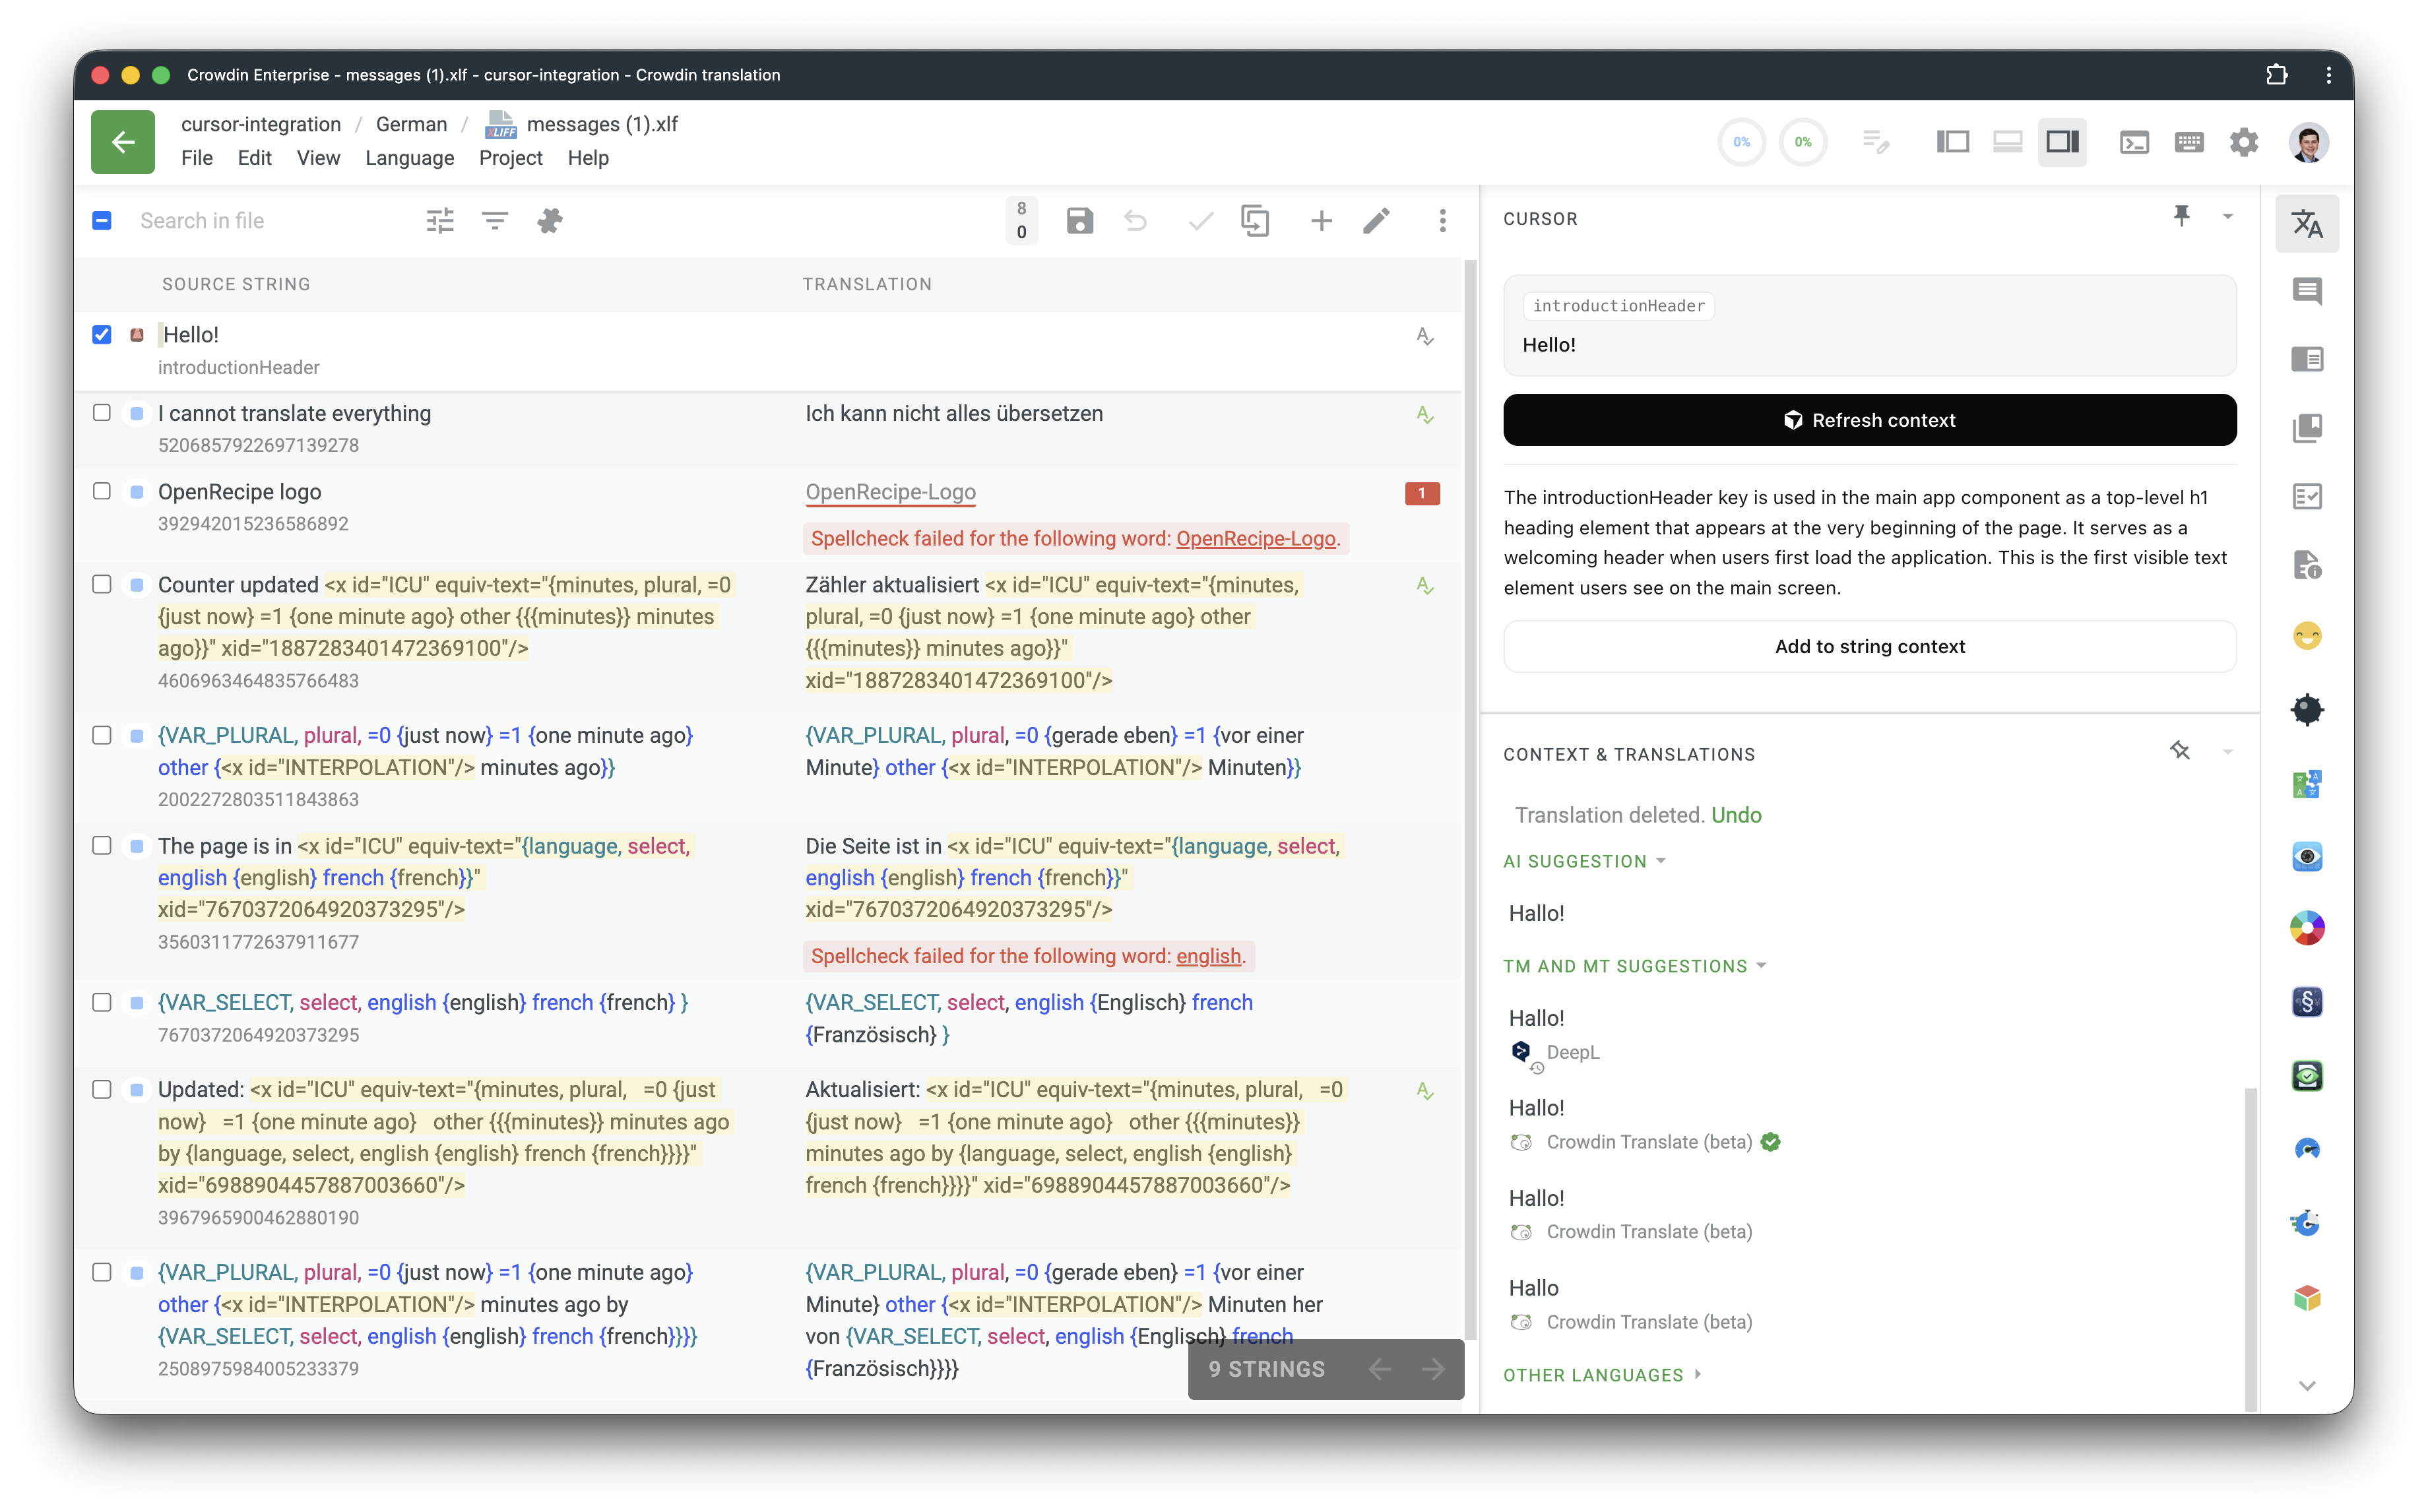Click the Search in file field

pyautogui.click(x=270, y=220)
